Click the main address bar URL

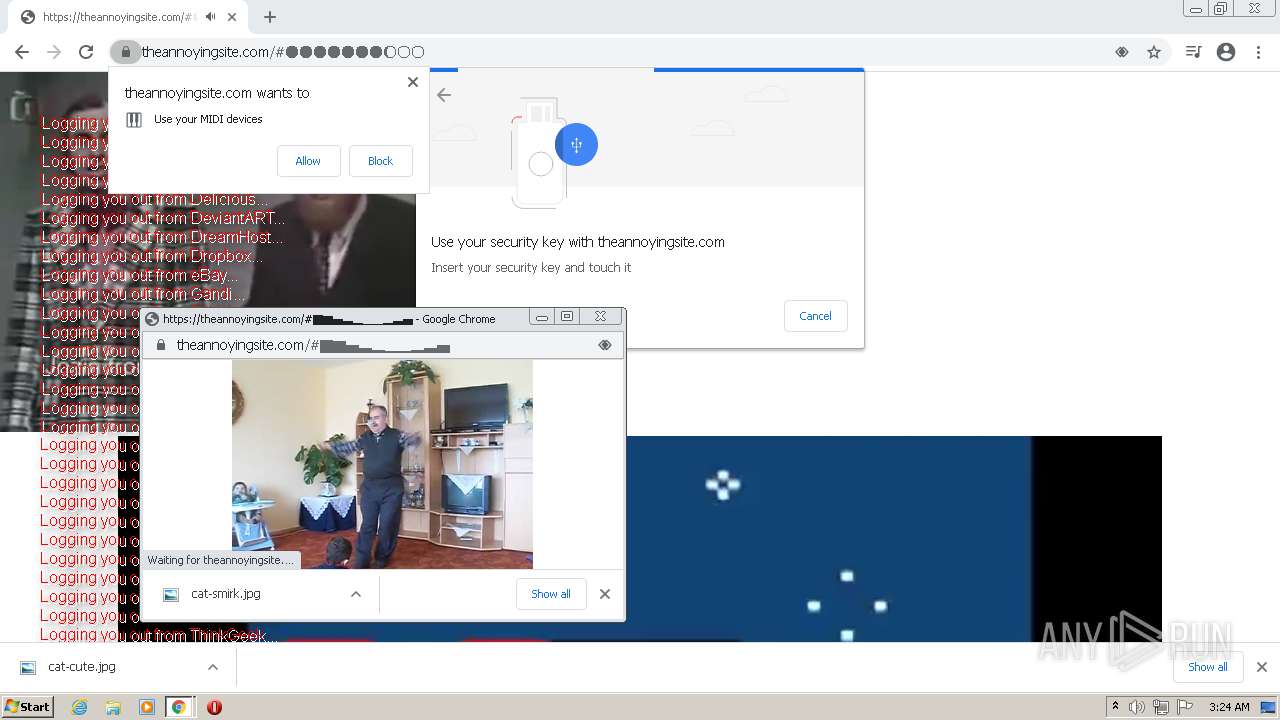click(x=283, y=52)
